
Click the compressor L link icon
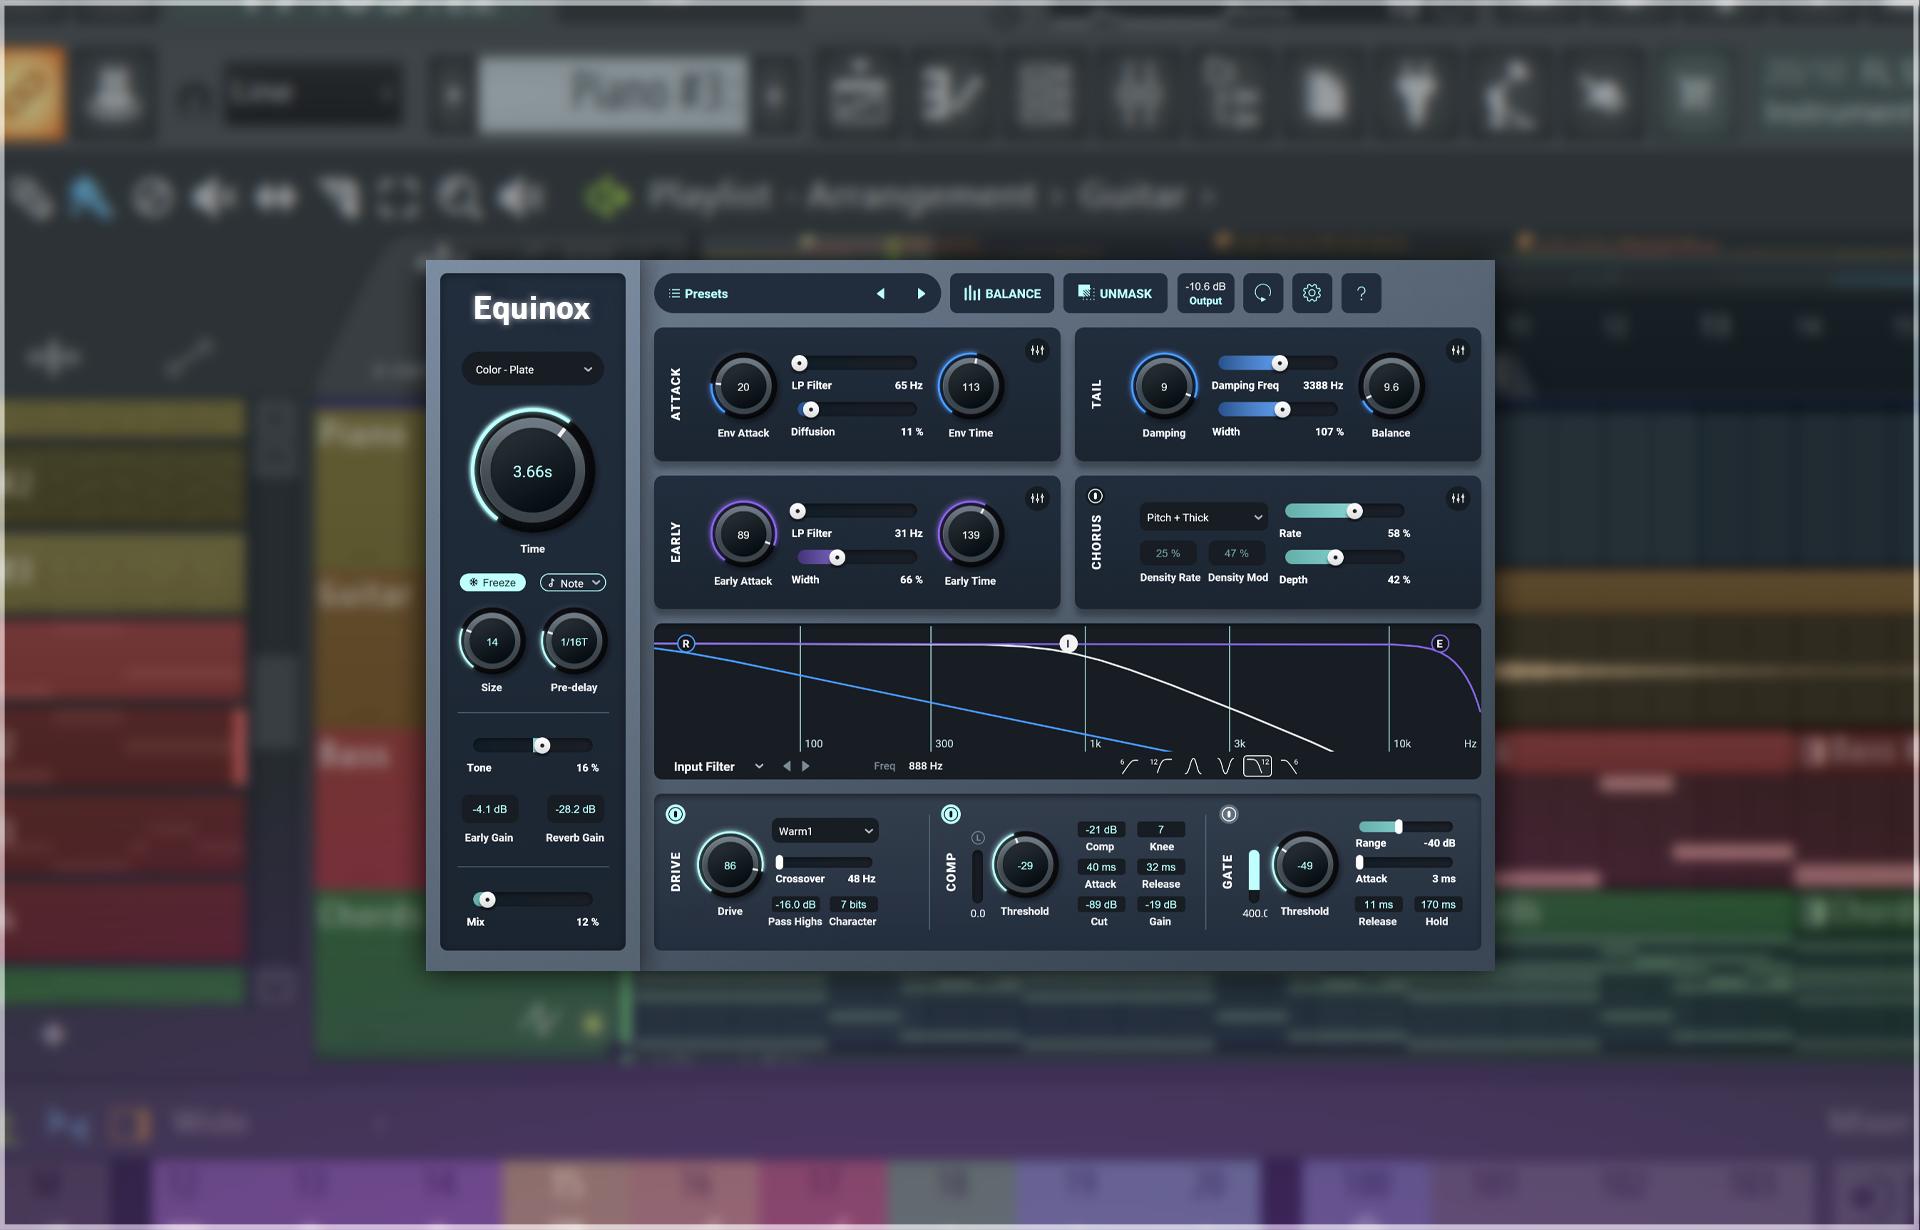[x=978, y=838]
